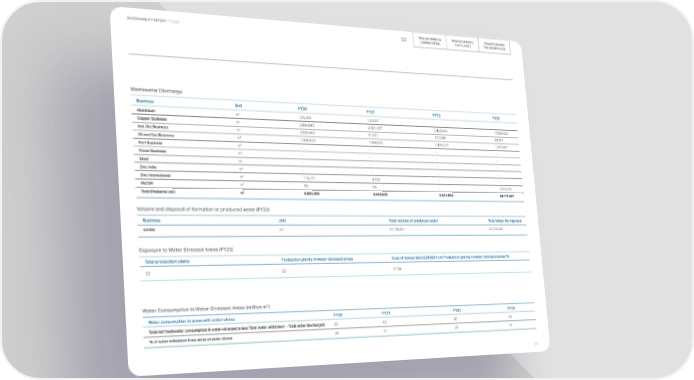Viewport: 694px width, 380px height.
Task: Click the Total production plants column header
Action: click(167, 261)
